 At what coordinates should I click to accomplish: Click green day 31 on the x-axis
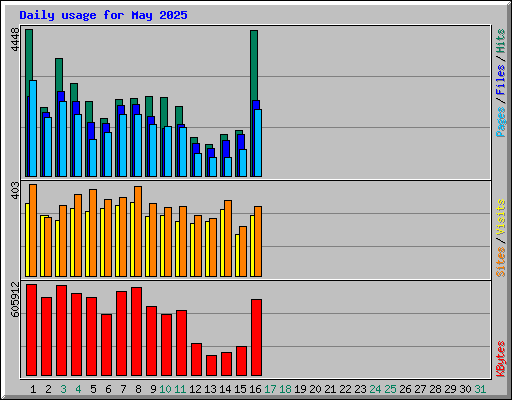click(x=480, y=389)
